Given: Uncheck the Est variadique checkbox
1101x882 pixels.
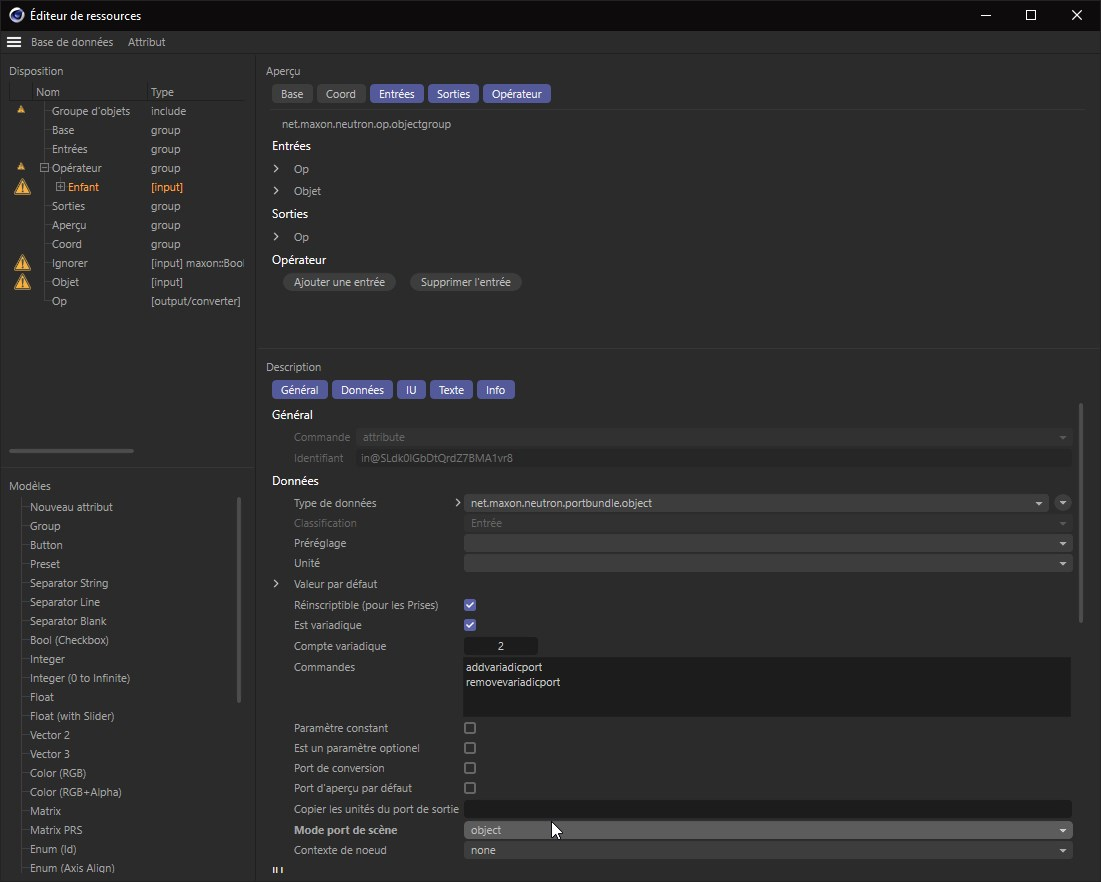Looking at the screenshot, I should coord(470,625).
